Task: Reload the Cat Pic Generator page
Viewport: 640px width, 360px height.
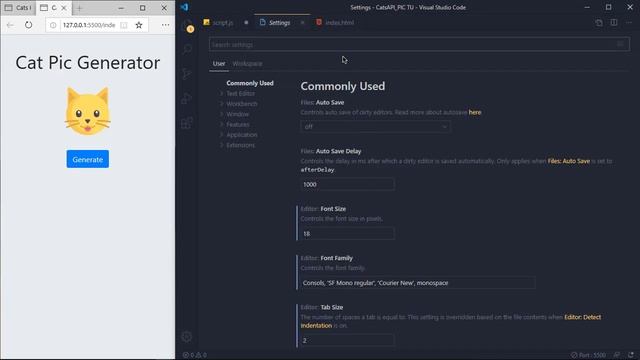Action: click(28, 25)
